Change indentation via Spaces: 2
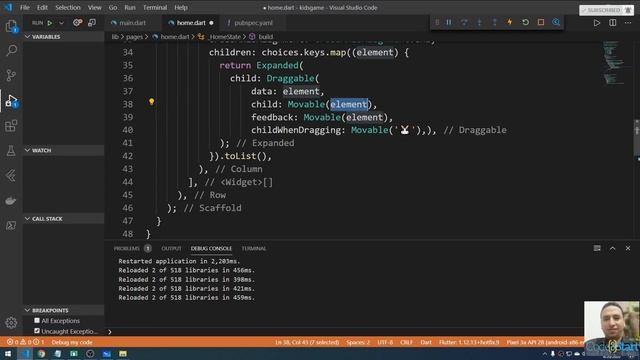Viewport: 640px width, 360px height. coord(358,342)
